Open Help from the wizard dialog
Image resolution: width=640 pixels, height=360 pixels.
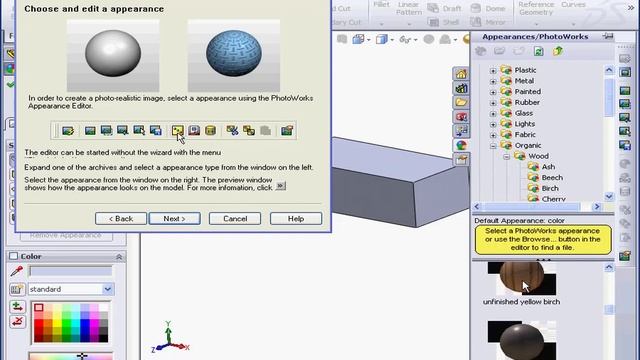tap(296, 219)
